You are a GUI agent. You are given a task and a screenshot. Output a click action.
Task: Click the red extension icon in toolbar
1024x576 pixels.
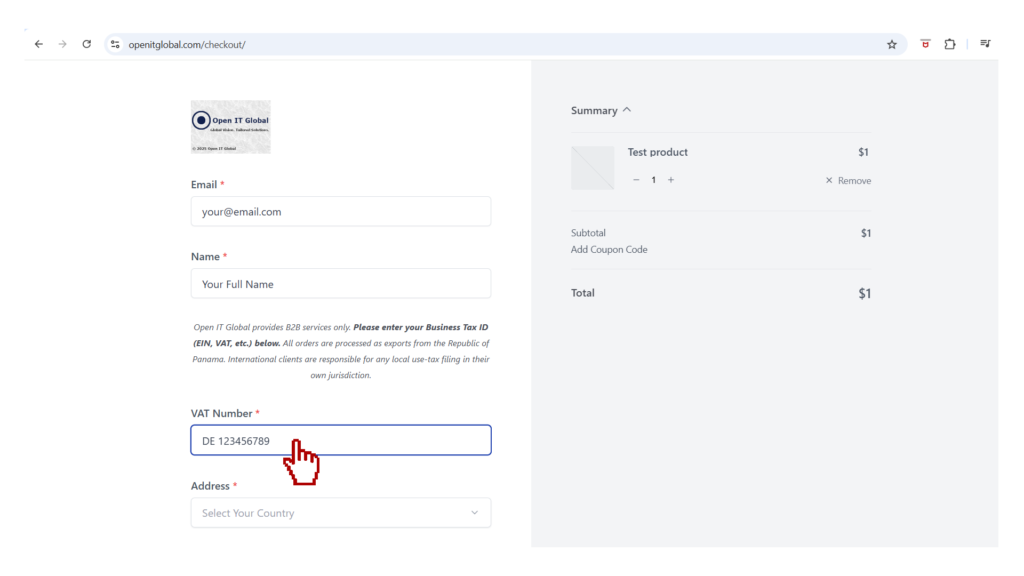tap(926, 44)
